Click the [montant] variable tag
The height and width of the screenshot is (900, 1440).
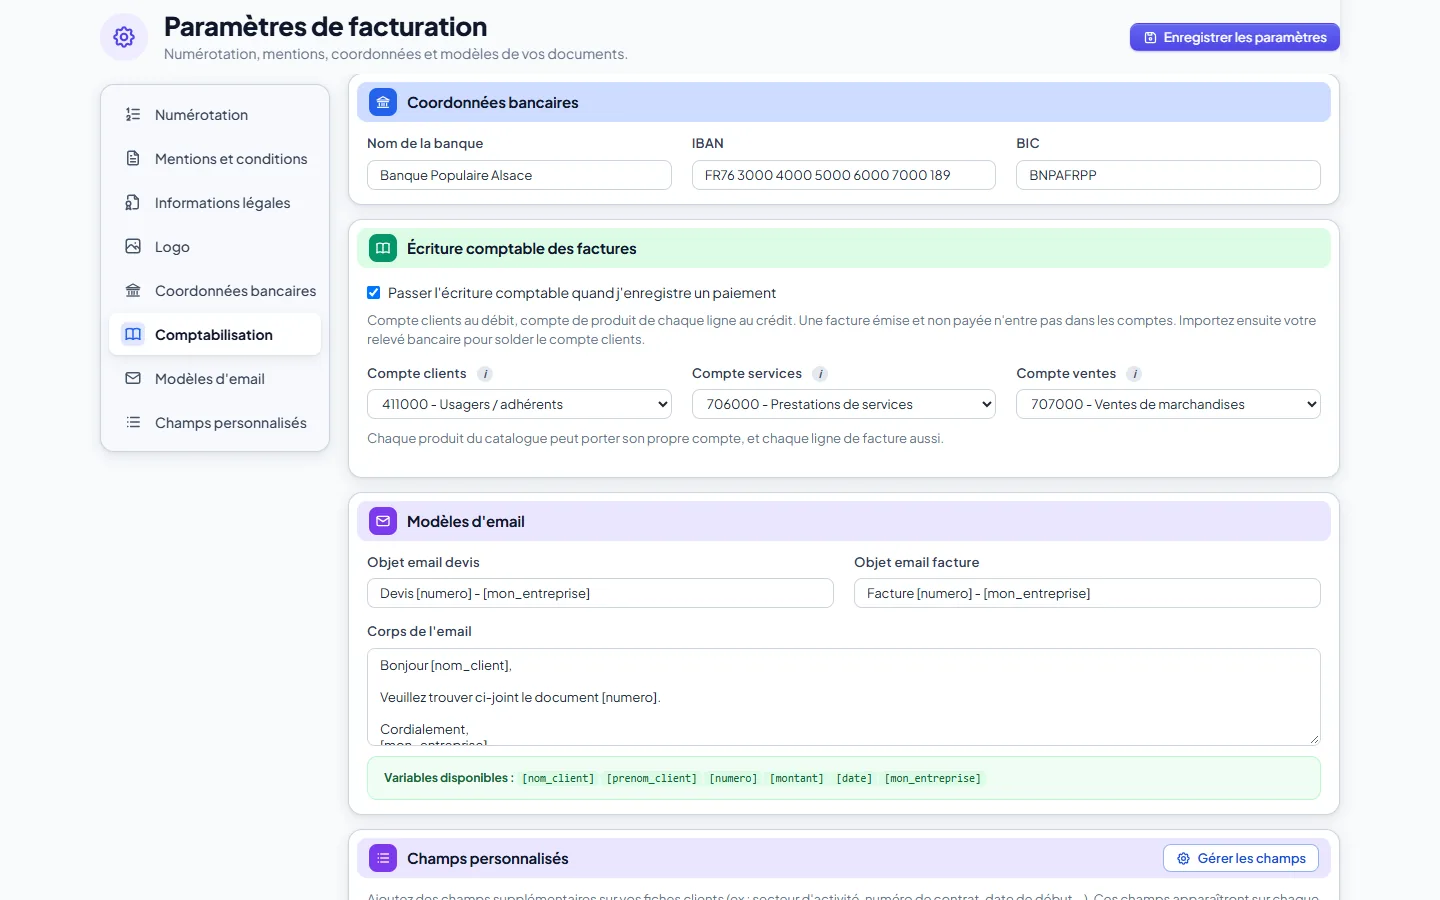(797, 778)
